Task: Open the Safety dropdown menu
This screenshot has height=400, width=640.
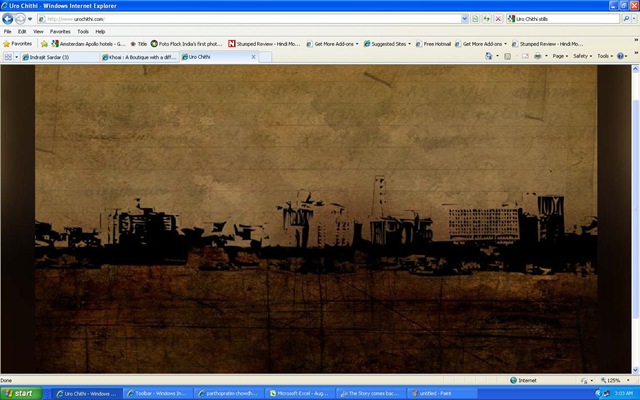Action: 582,56
